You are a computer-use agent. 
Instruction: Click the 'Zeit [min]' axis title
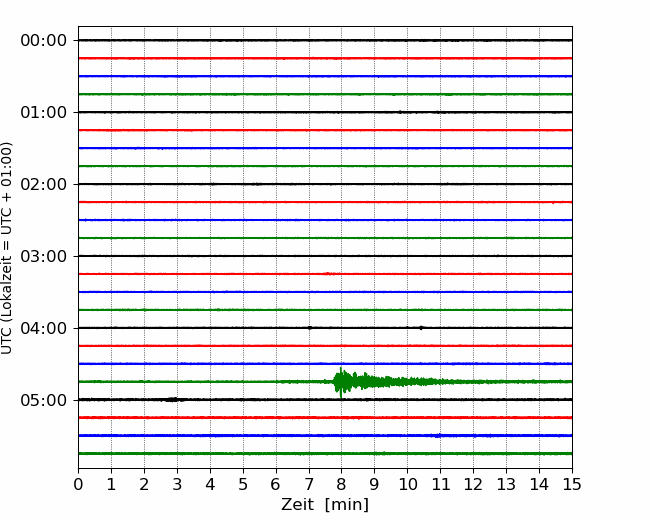pos(325,505)
